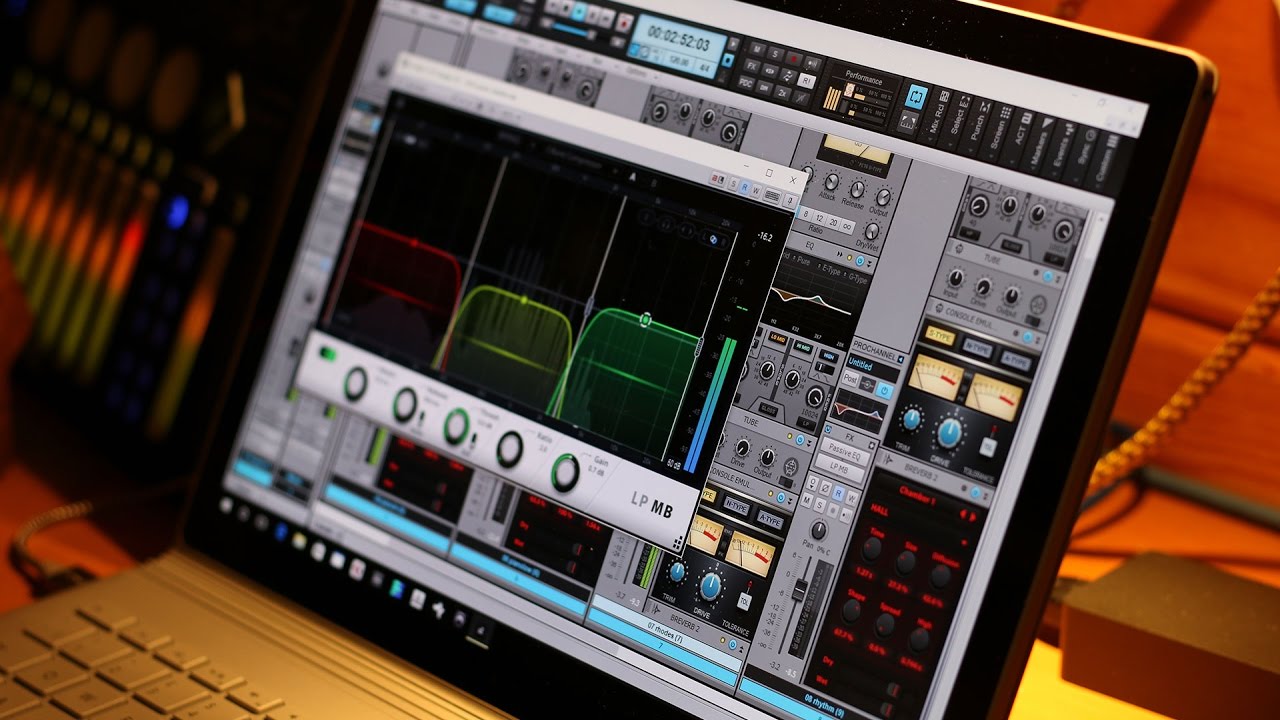The image size is (1280, 720).
Task: Click the S button in plugin window header
Action: click(732, 186)
